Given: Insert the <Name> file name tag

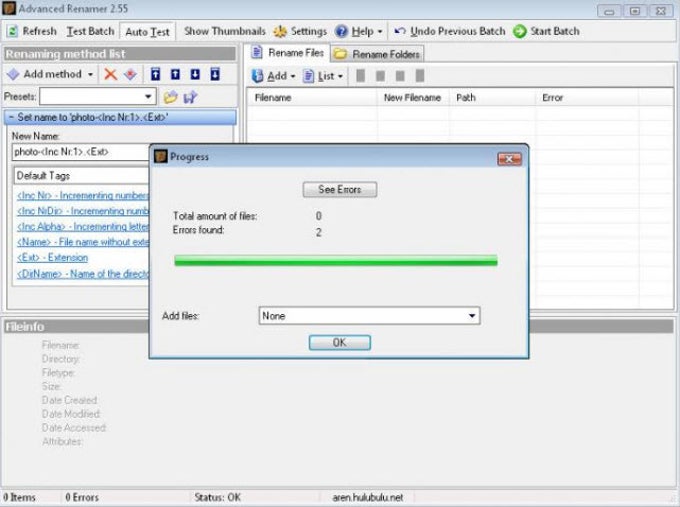Looking at the screenshot, I should [82, 242].
